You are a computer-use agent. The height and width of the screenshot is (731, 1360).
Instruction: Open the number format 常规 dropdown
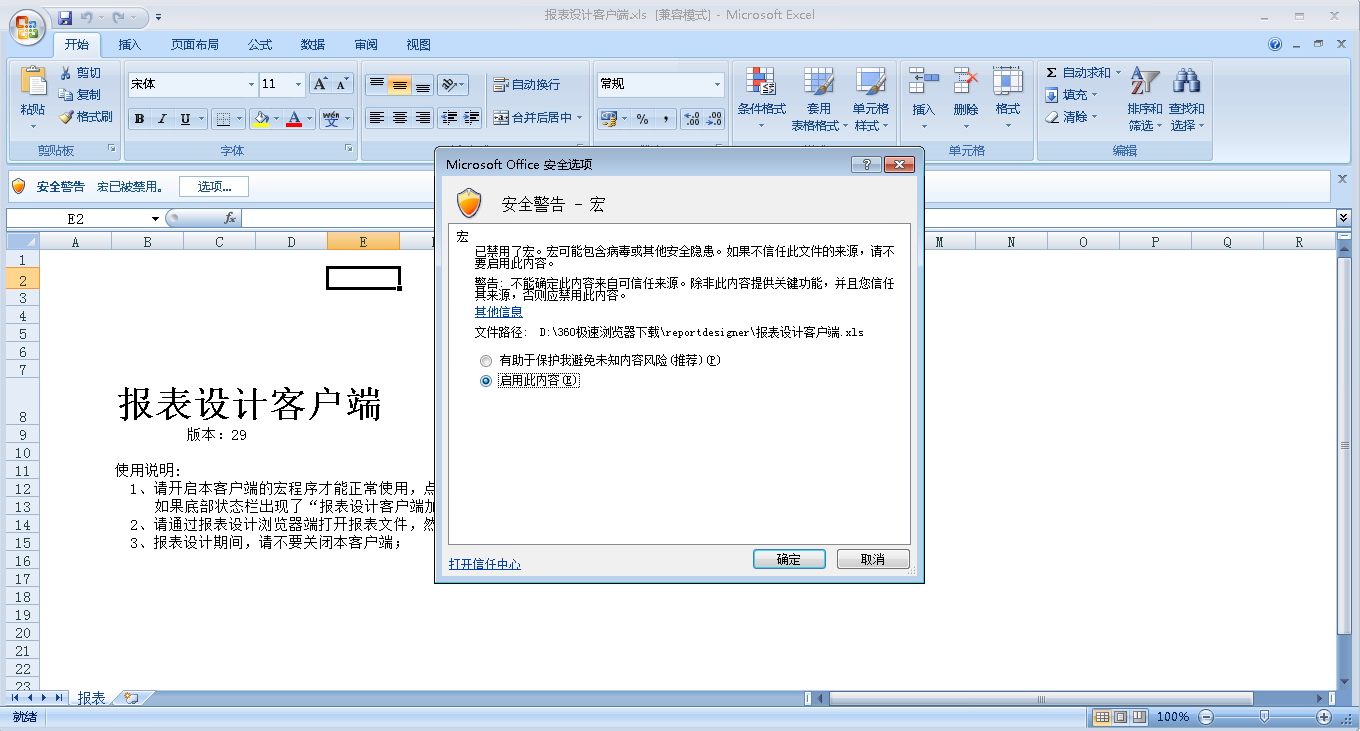717,84
